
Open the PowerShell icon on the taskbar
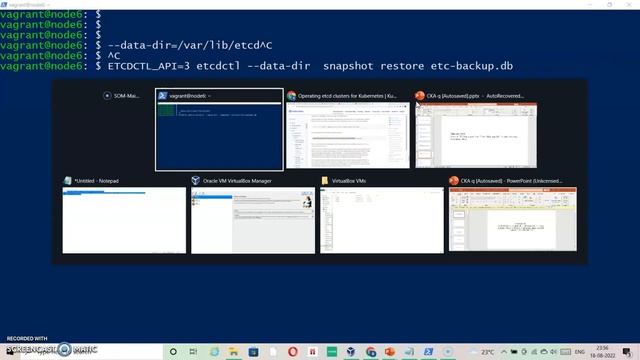pyautogui.click(x=428, y=352)
